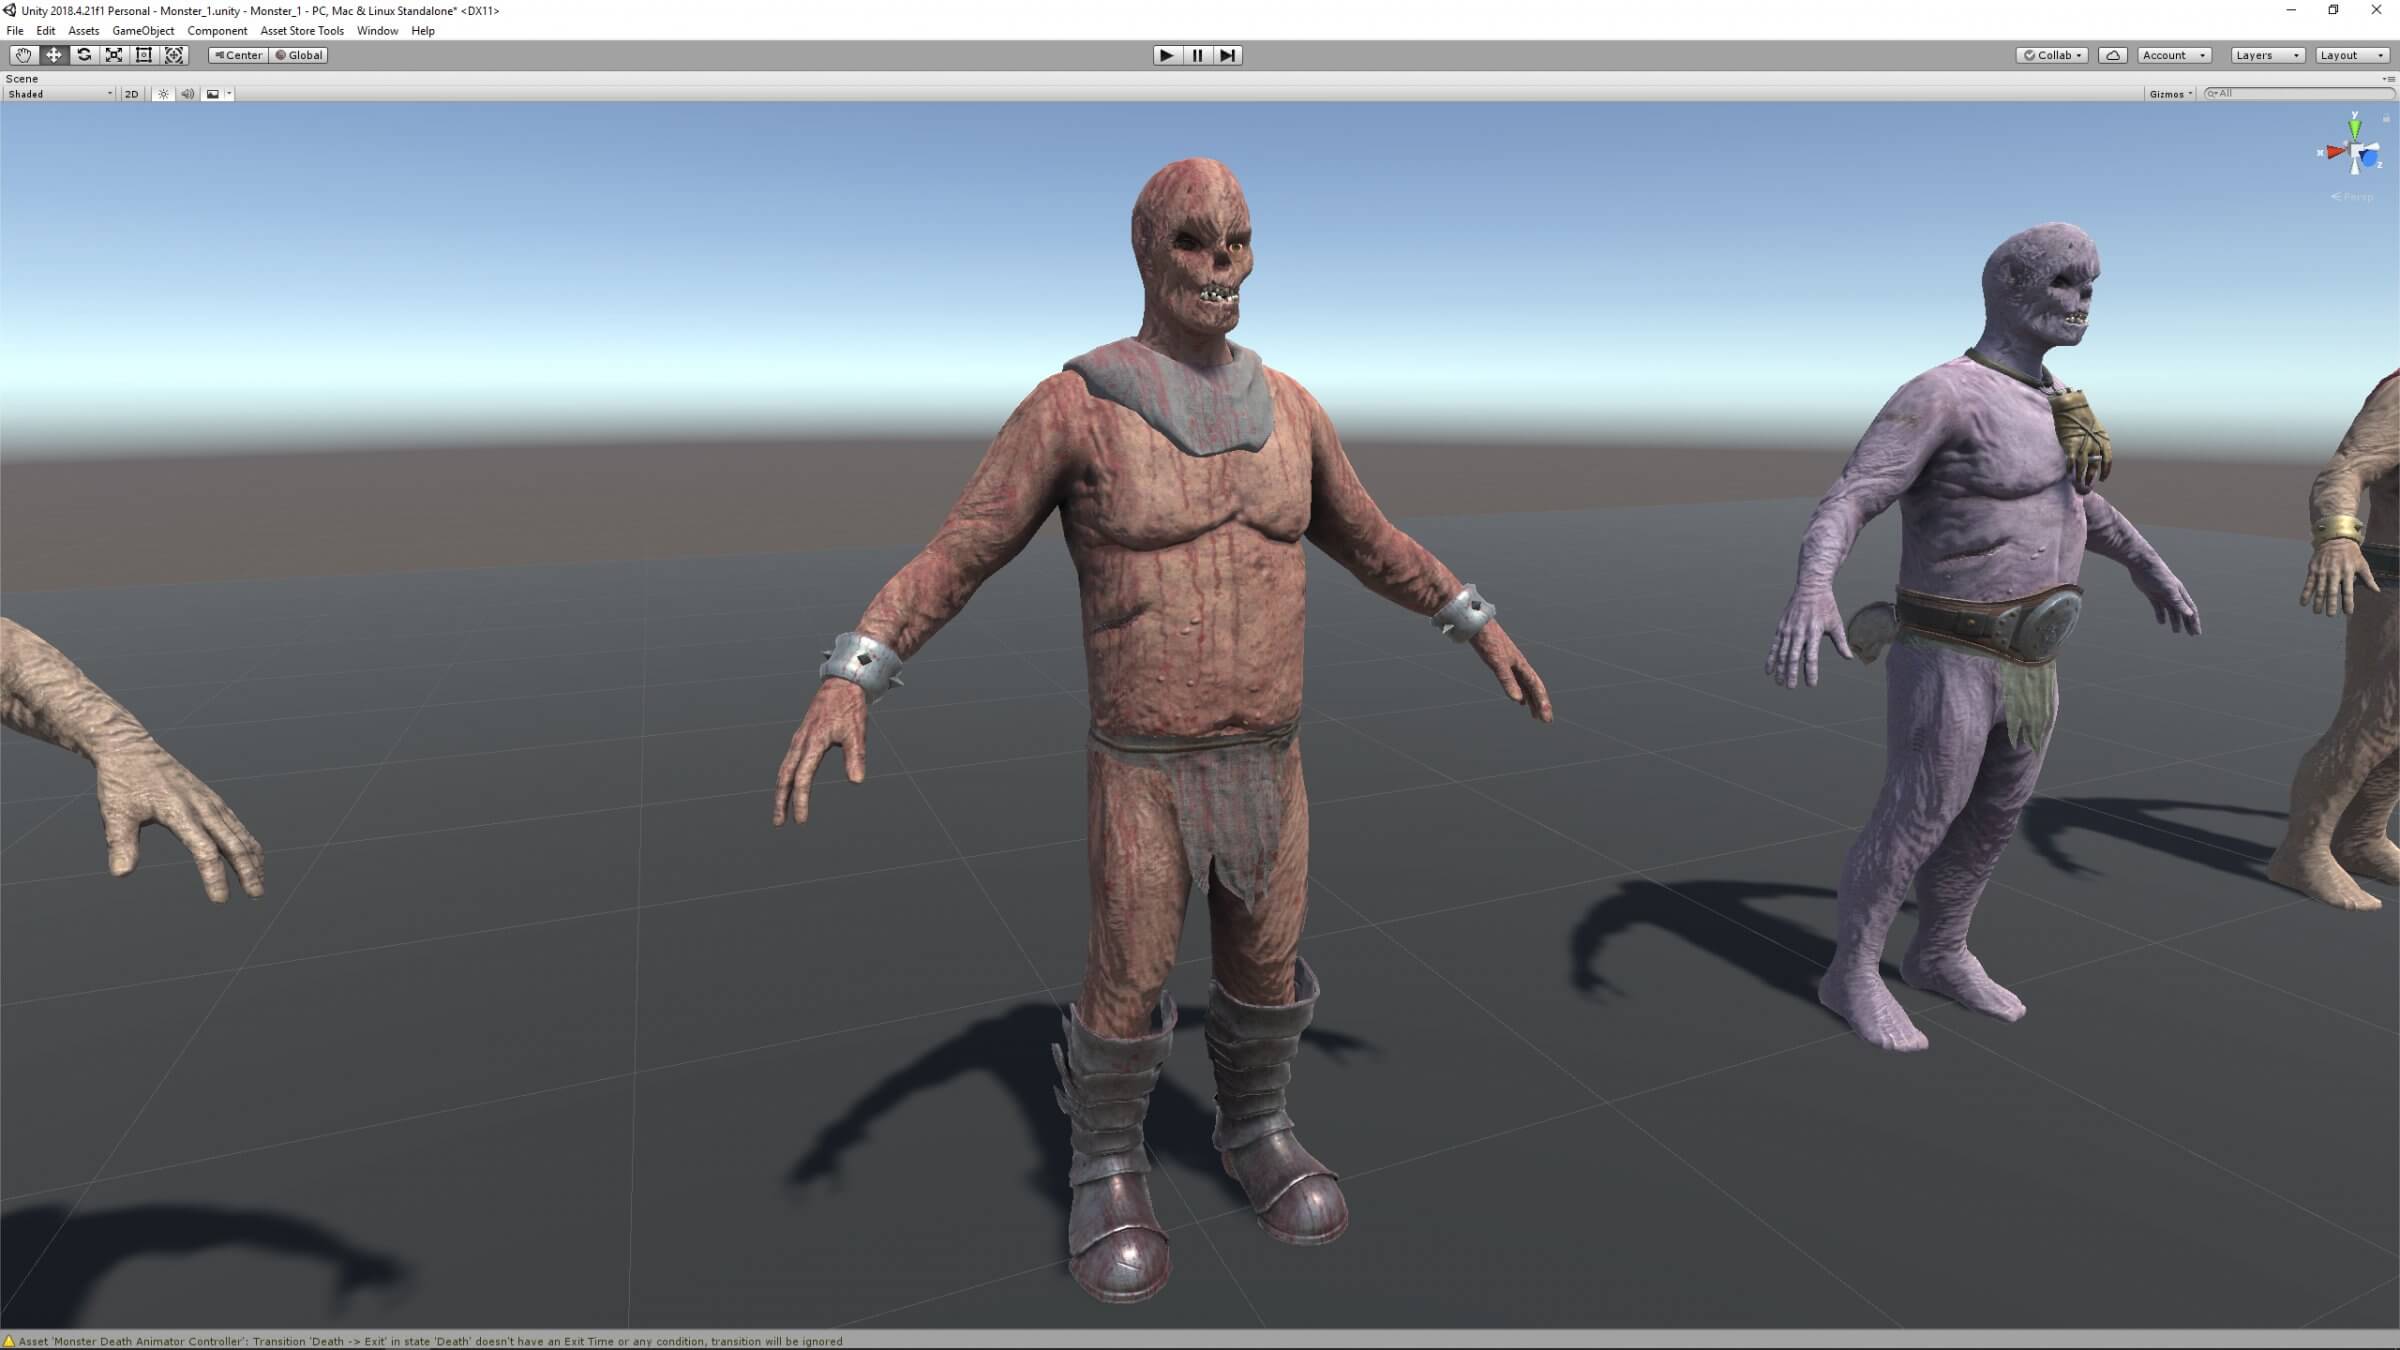This screenshot has height=1350, width=2400.
Task: Select the Rect Transform tool
Action: pos(144,55)
